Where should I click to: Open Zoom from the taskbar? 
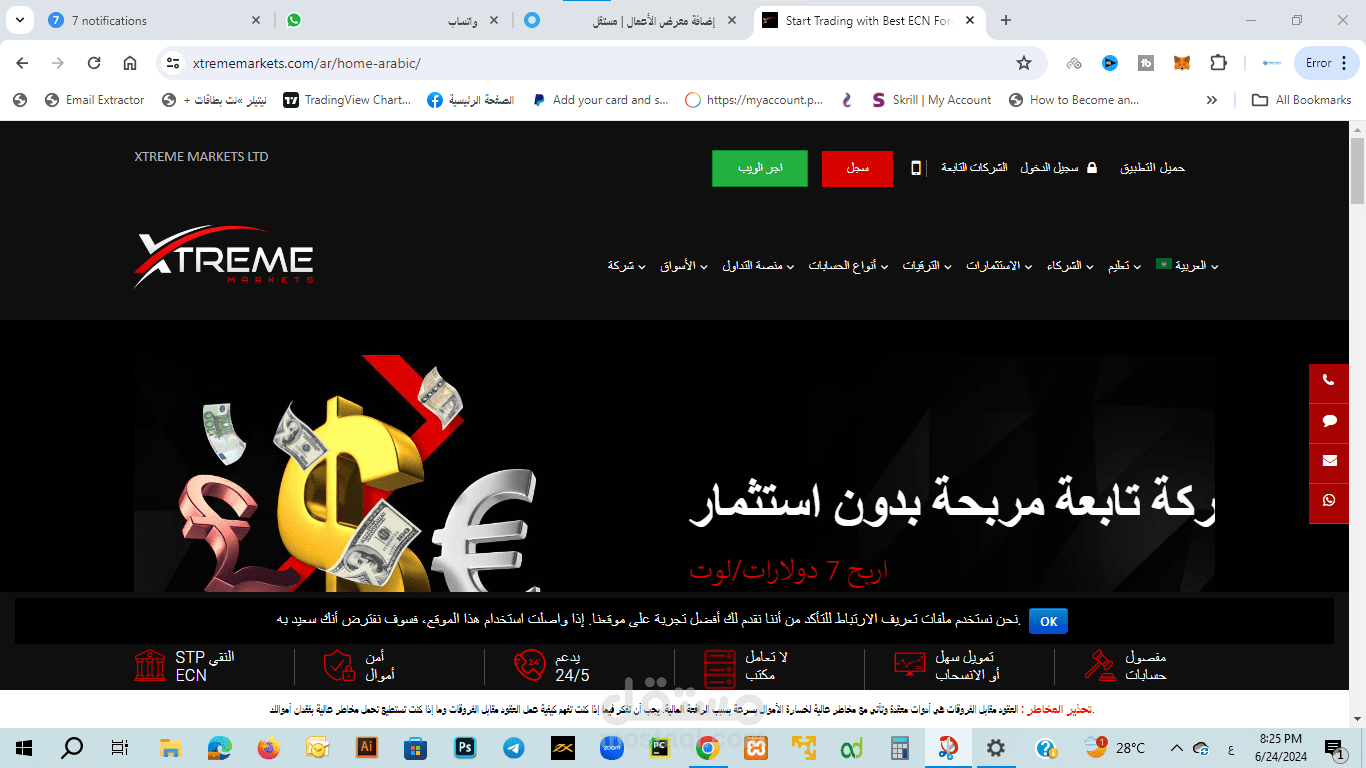(x=611, y=747)
